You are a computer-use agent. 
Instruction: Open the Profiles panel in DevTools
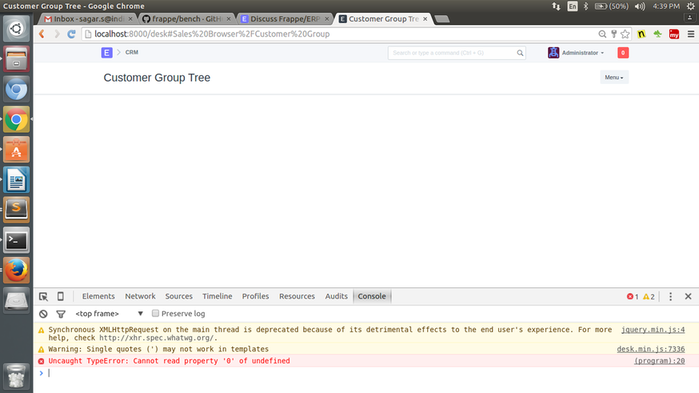255,296
